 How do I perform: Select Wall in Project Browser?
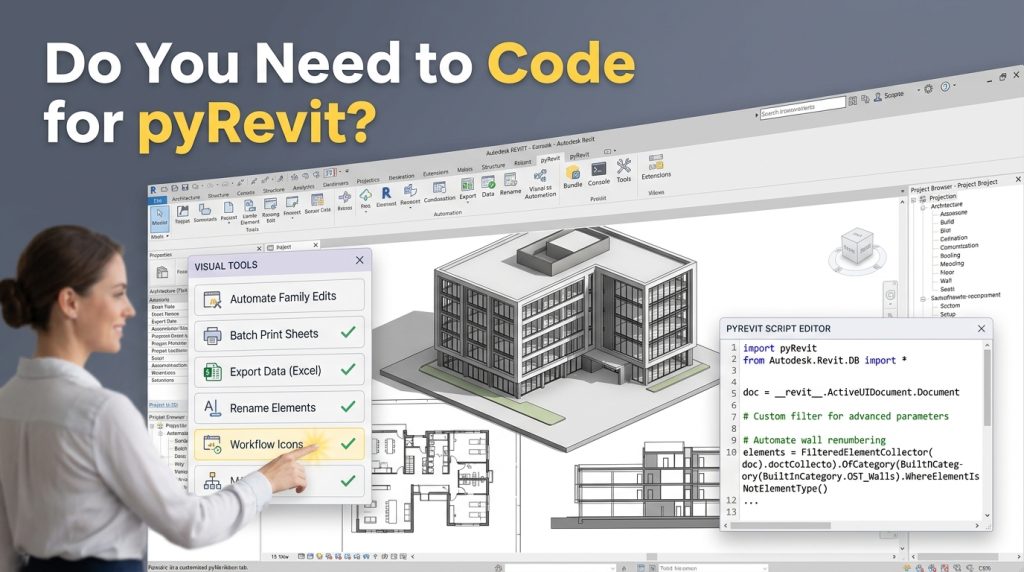(x=946, y=280)
